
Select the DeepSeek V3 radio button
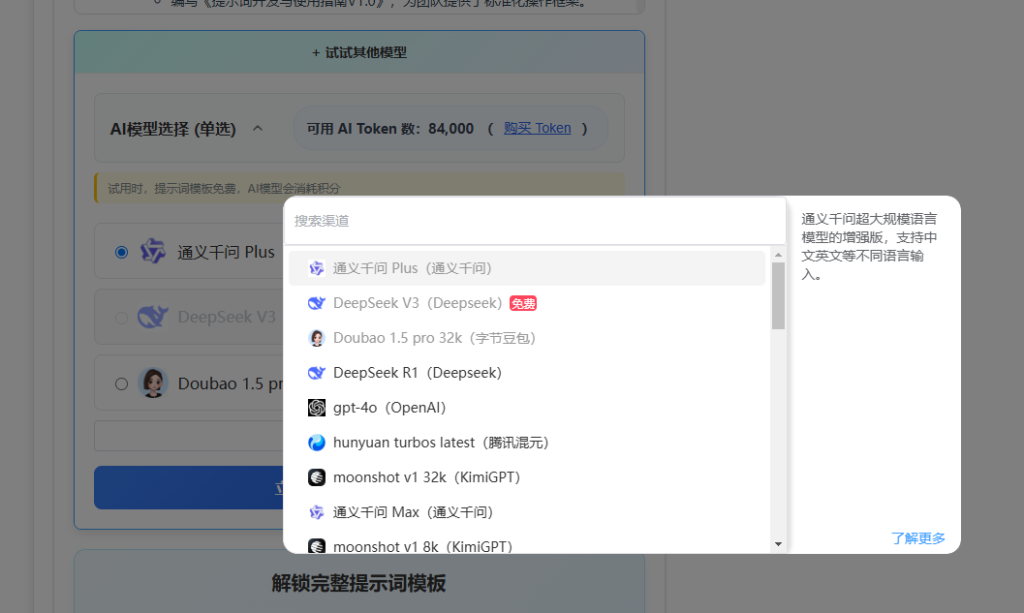tap(122, 318)
